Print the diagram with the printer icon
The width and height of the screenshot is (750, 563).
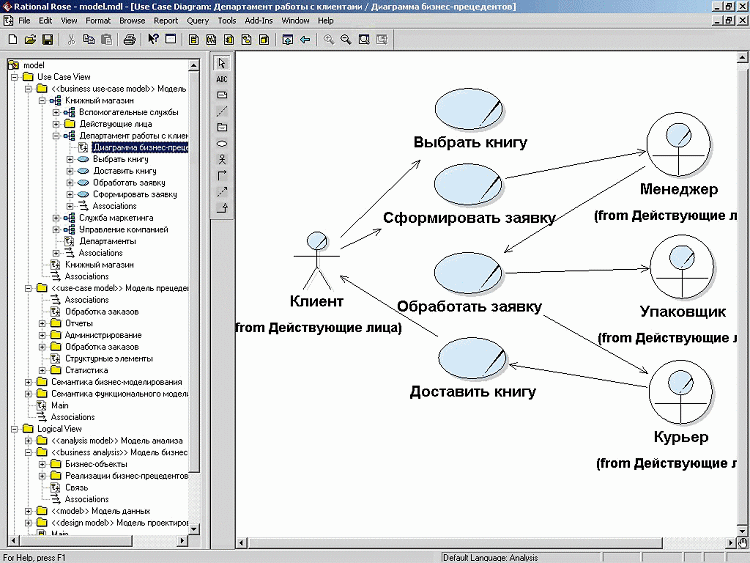129,40
